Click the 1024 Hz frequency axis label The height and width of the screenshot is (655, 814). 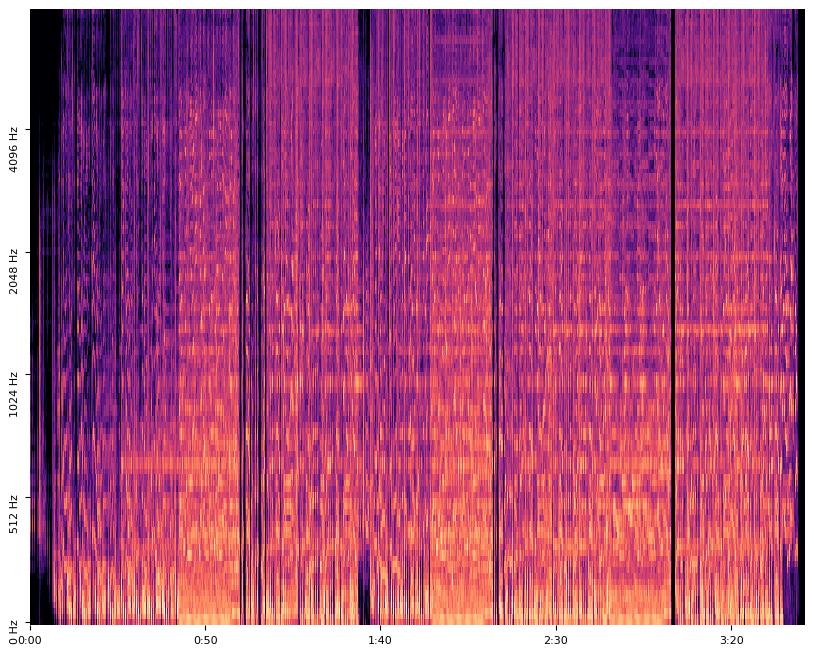13,394
